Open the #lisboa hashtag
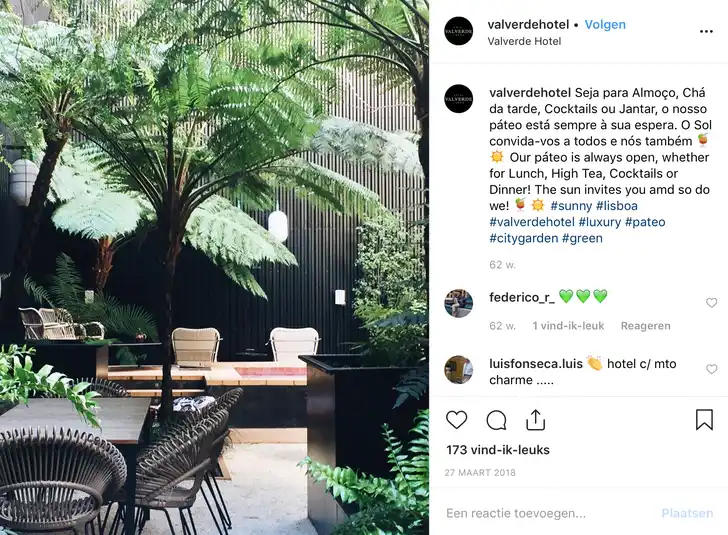This screenshot has height=535, width=728. point(617,206)
